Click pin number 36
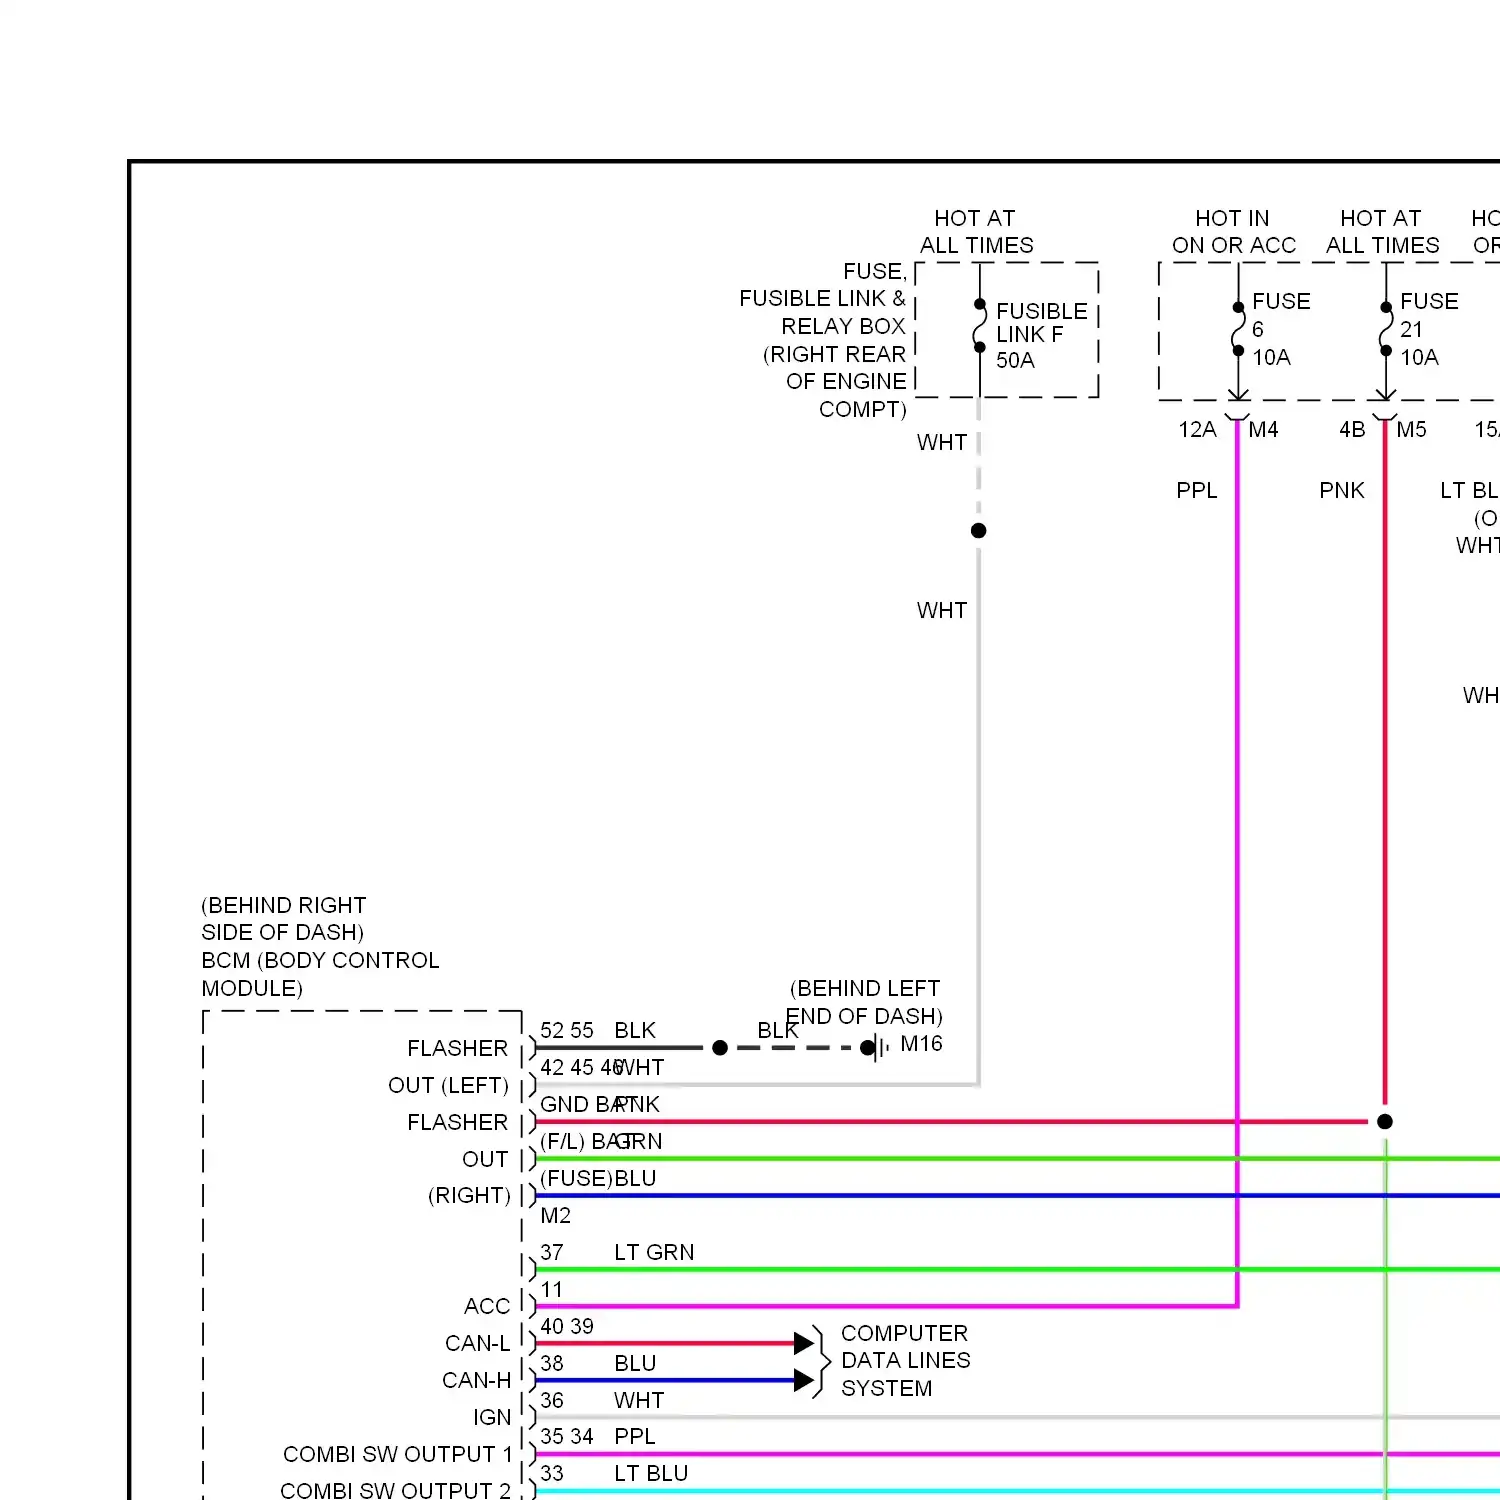The height and width of the screenshot is (1500, 1500). (552, 1401)
